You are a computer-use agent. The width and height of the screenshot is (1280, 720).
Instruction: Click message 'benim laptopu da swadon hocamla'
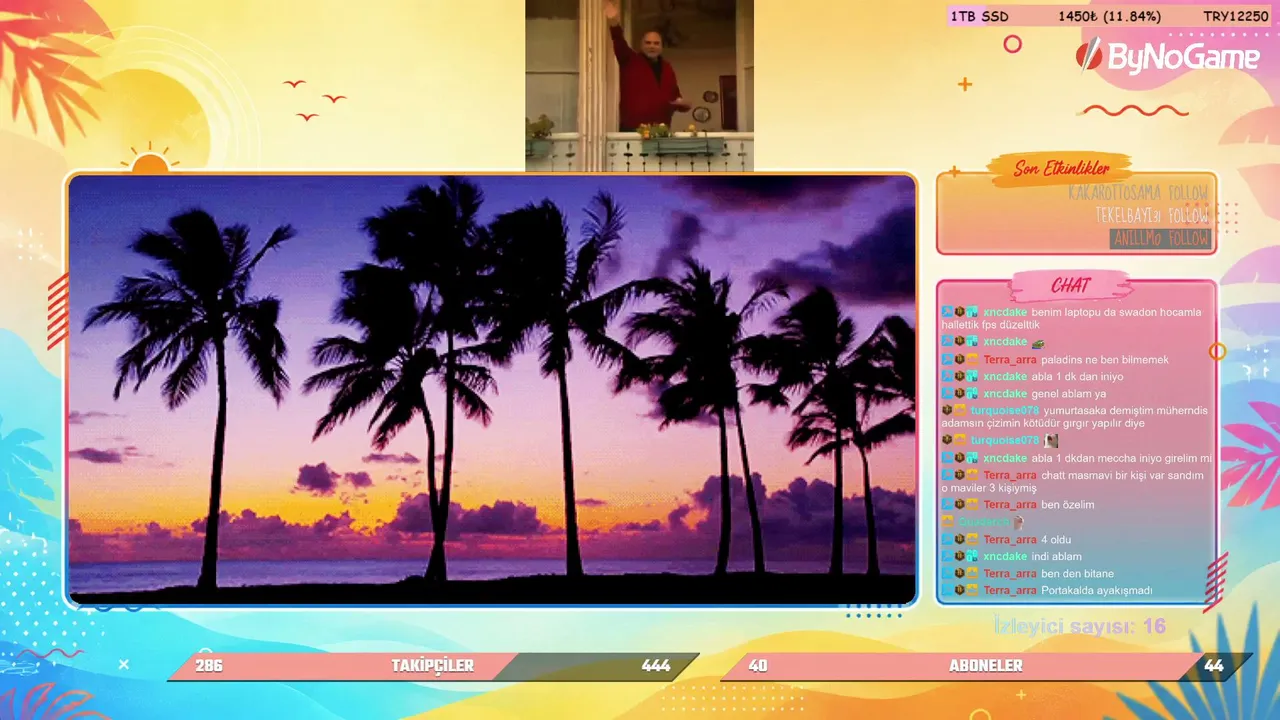(x=1116, y=312)
